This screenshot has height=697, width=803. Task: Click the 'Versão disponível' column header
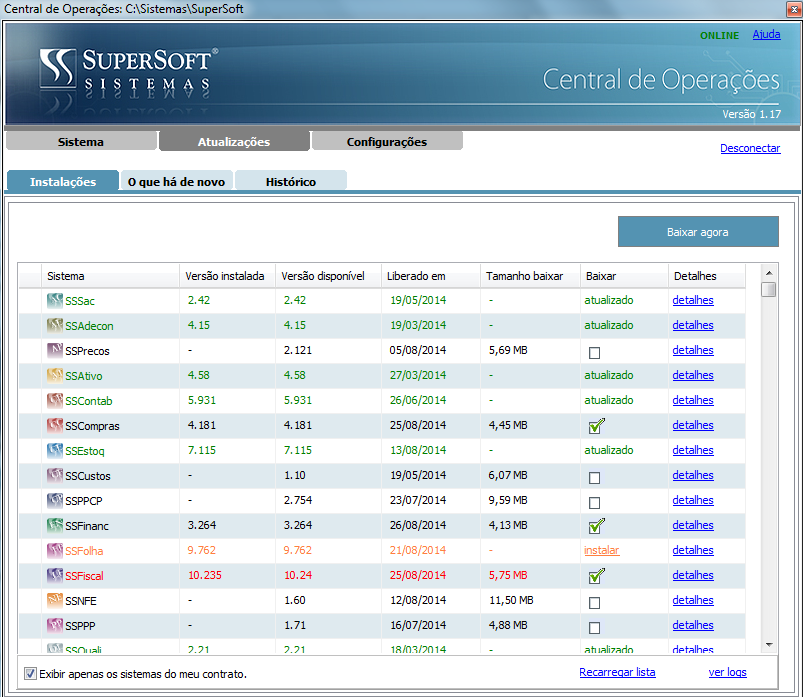pyautogui.click(x=328, y=276)
